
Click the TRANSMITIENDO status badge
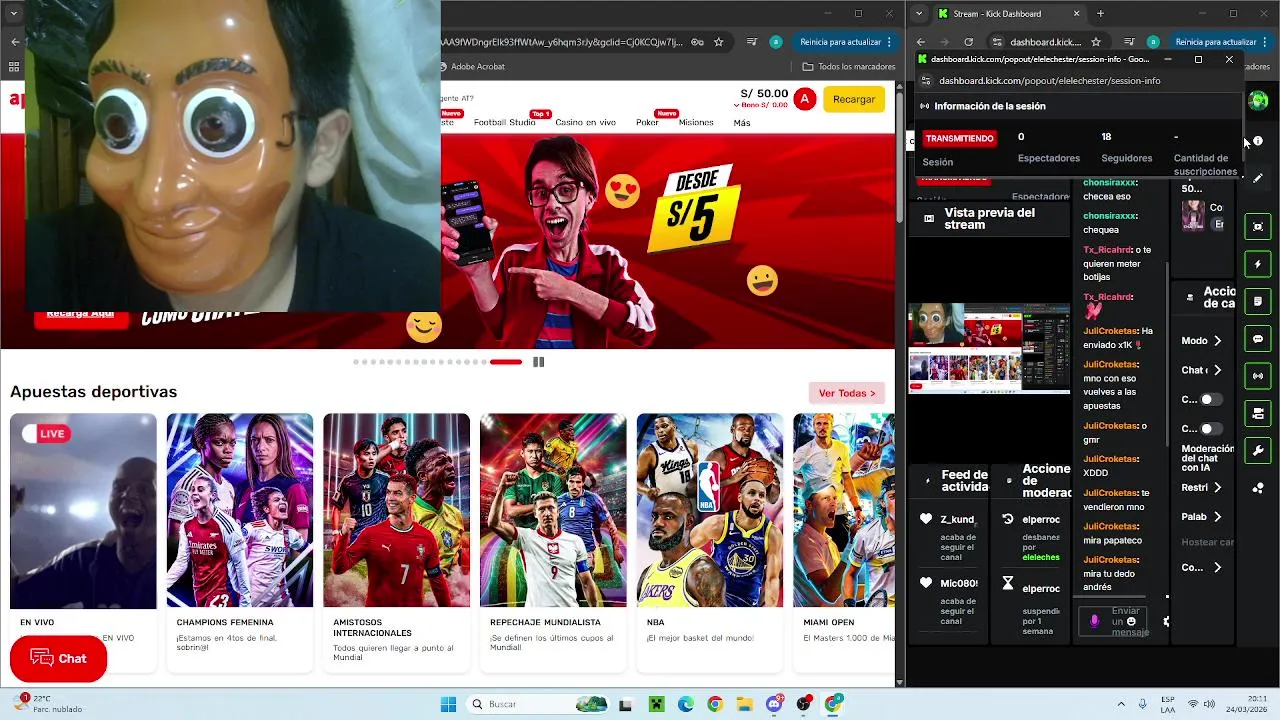(959, 138)
